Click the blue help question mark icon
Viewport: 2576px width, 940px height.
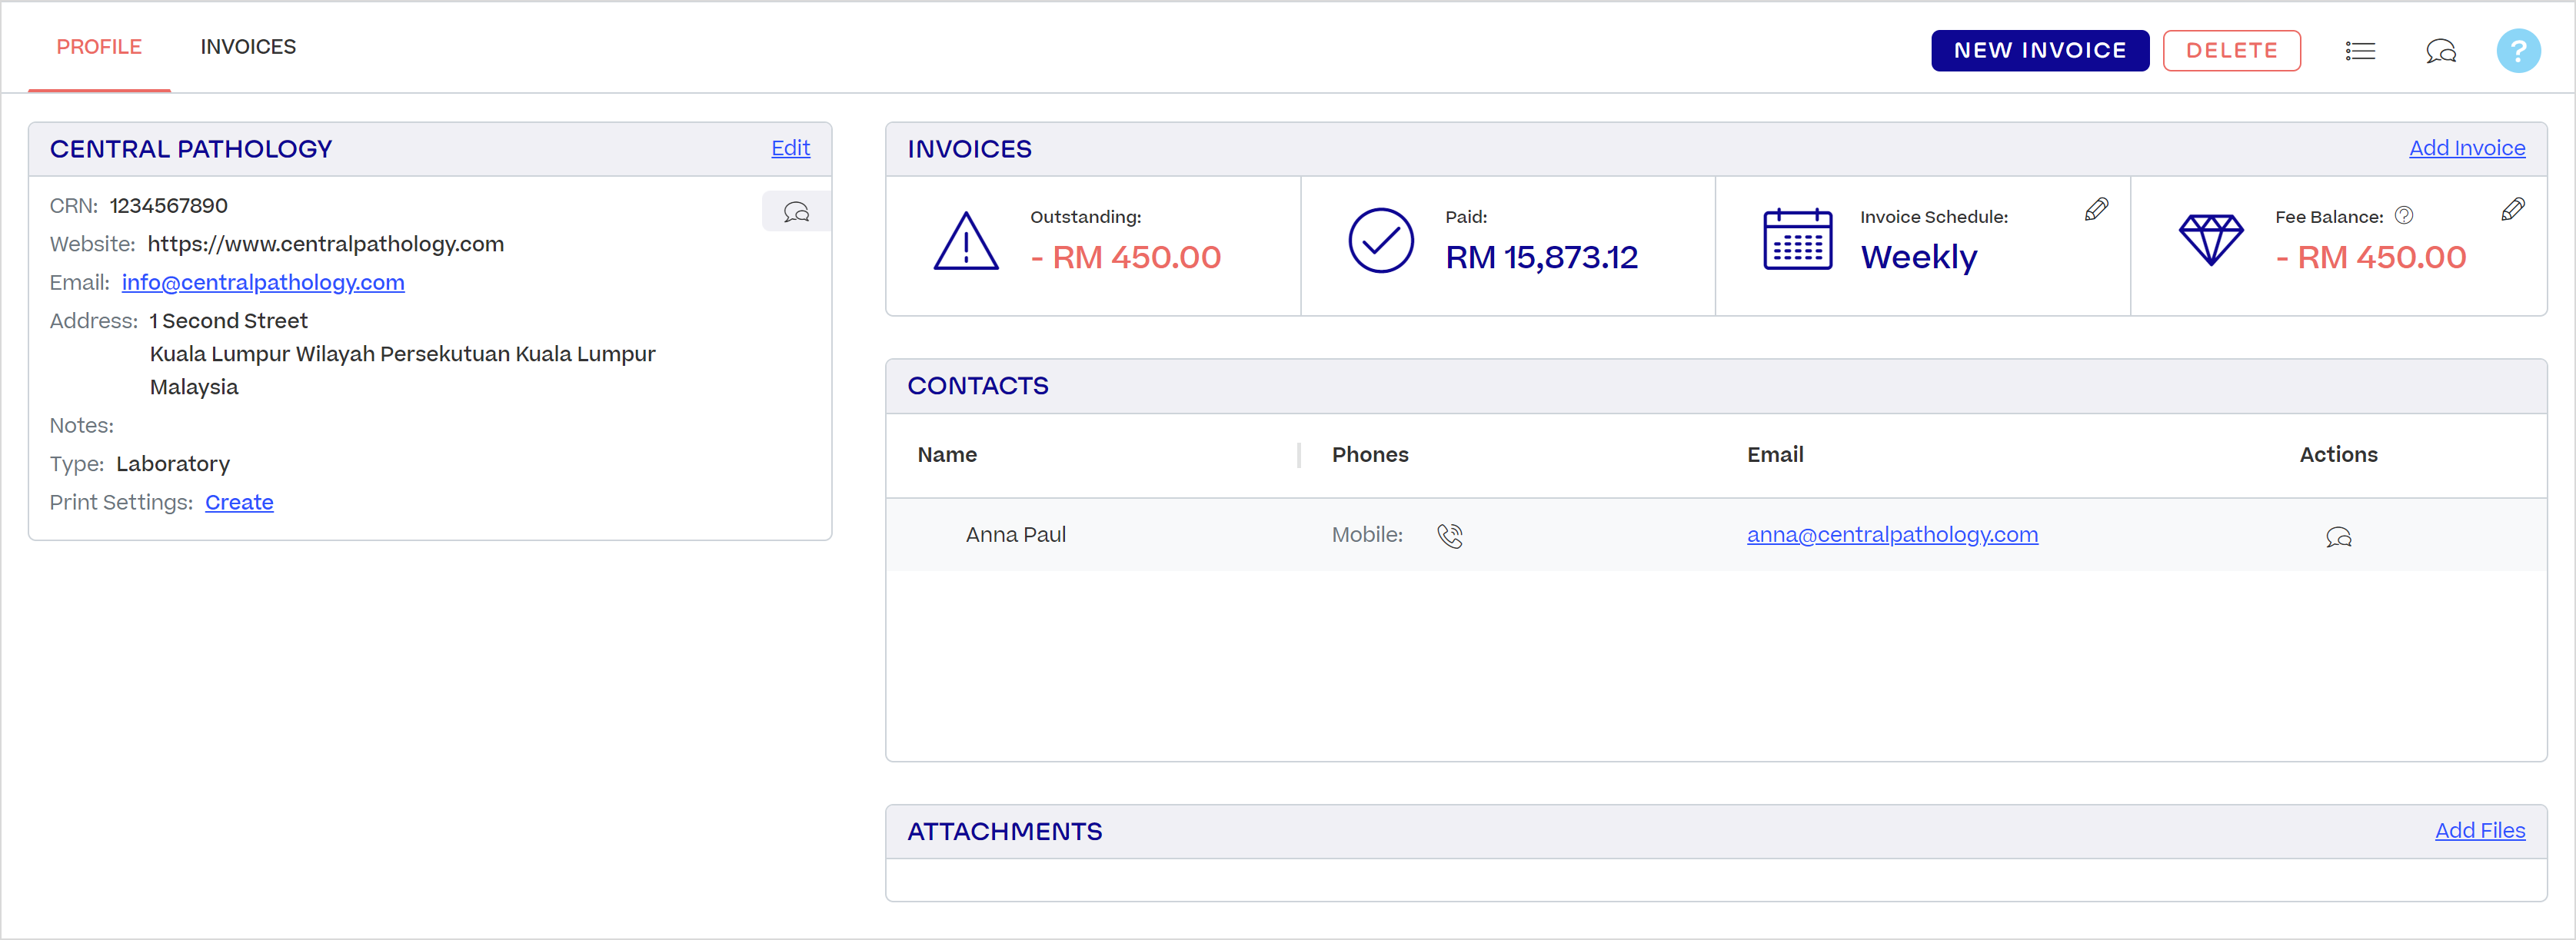2518,51
